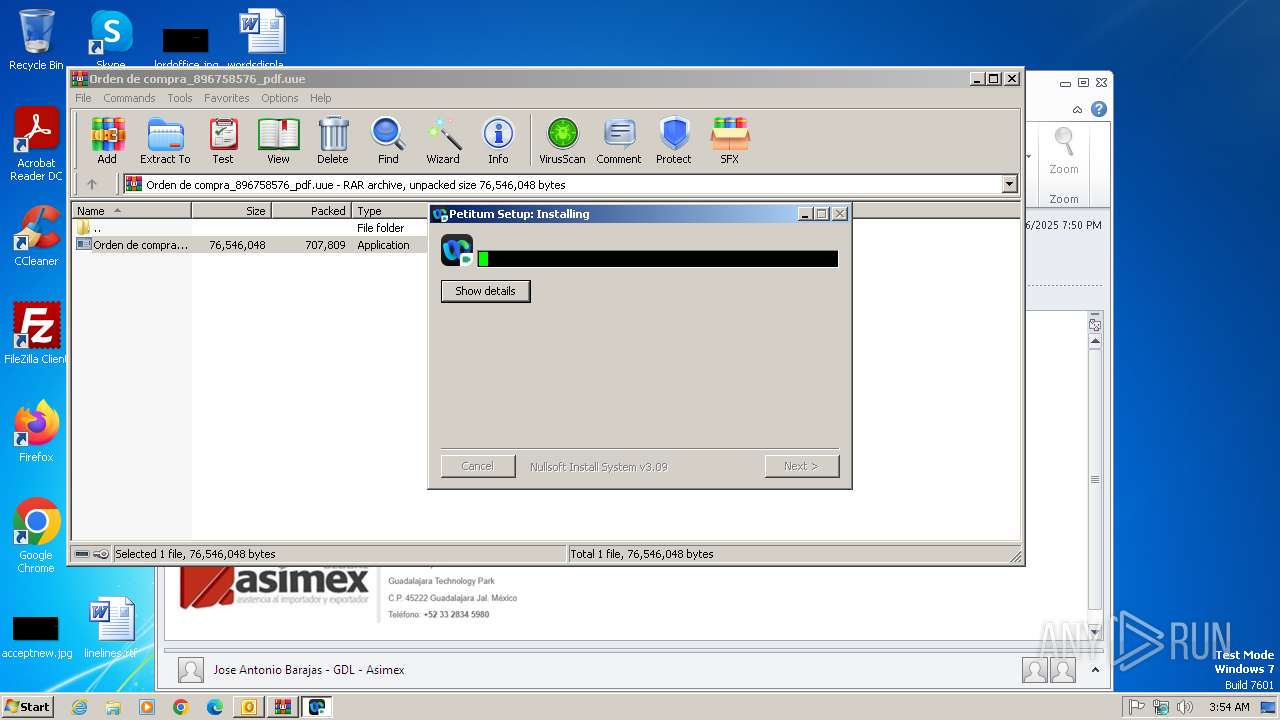1280x720 pixels.
Task: Open Firefox desktop shortcut
Action: click(36, 431)
